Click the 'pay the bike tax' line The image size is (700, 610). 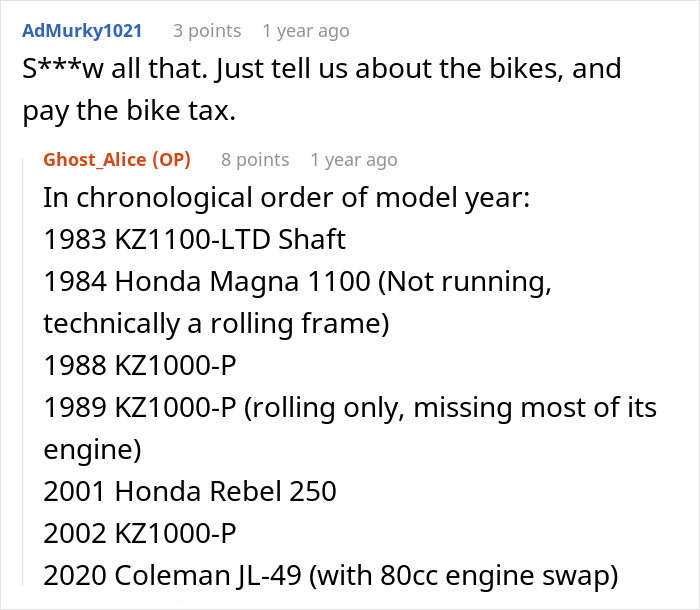[x=129, y=111]
